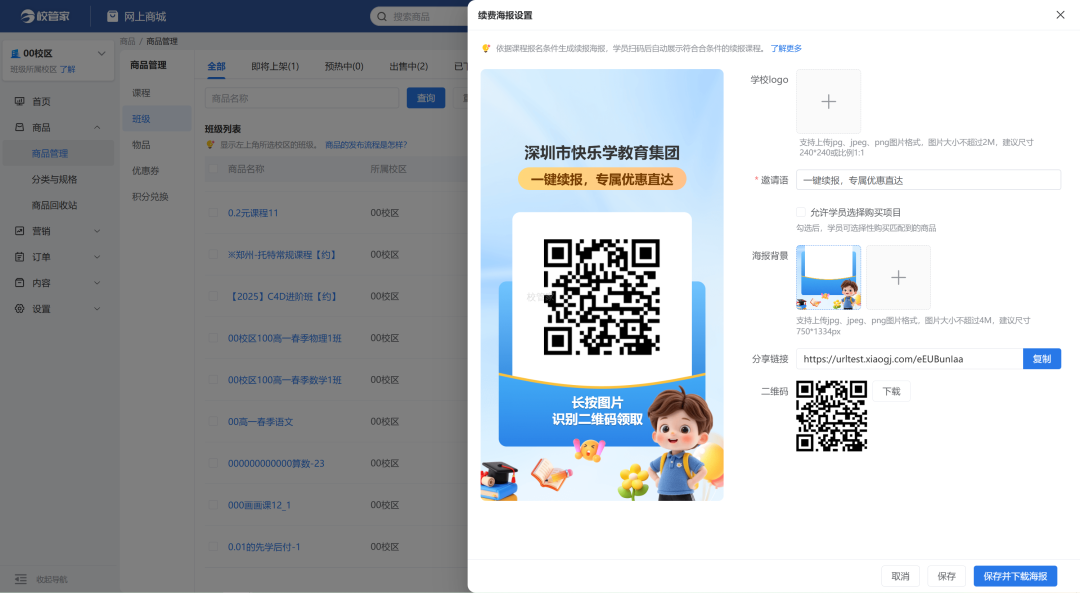
Task: Select the cartoon boy 海报背景 thumbnail
Action: 829,278
